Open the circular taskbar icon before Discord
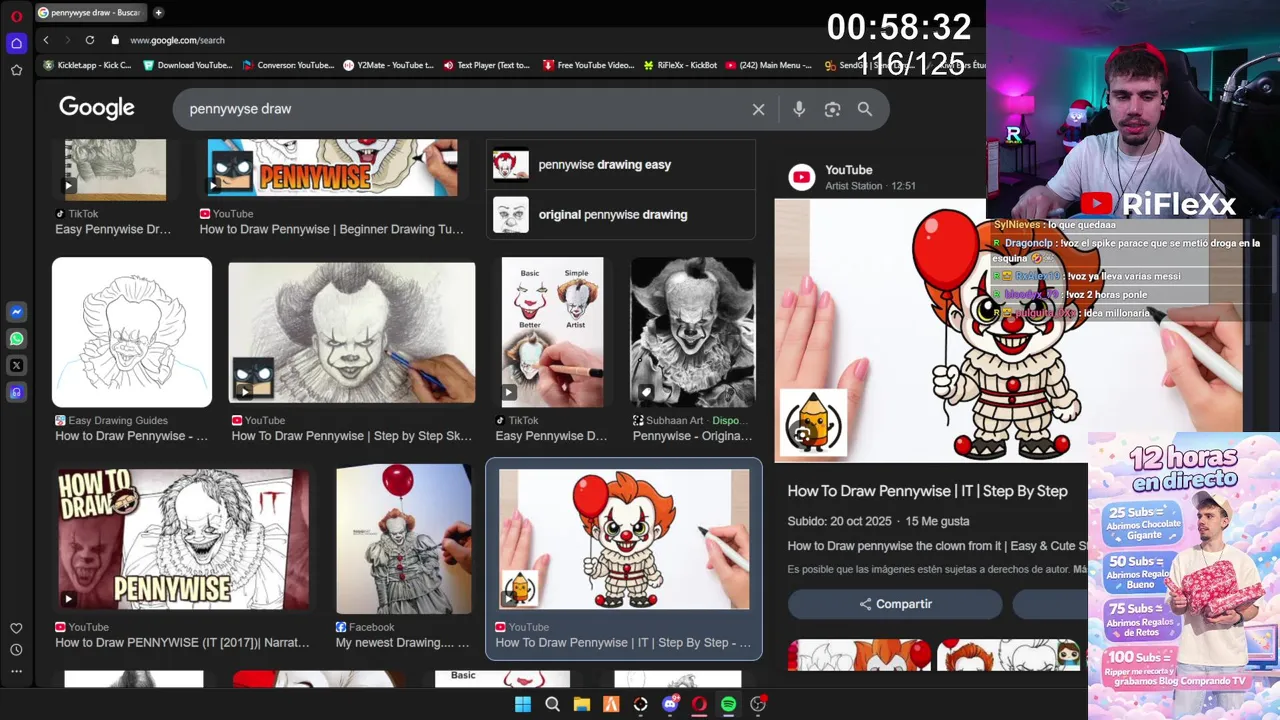 pos(641,704)
